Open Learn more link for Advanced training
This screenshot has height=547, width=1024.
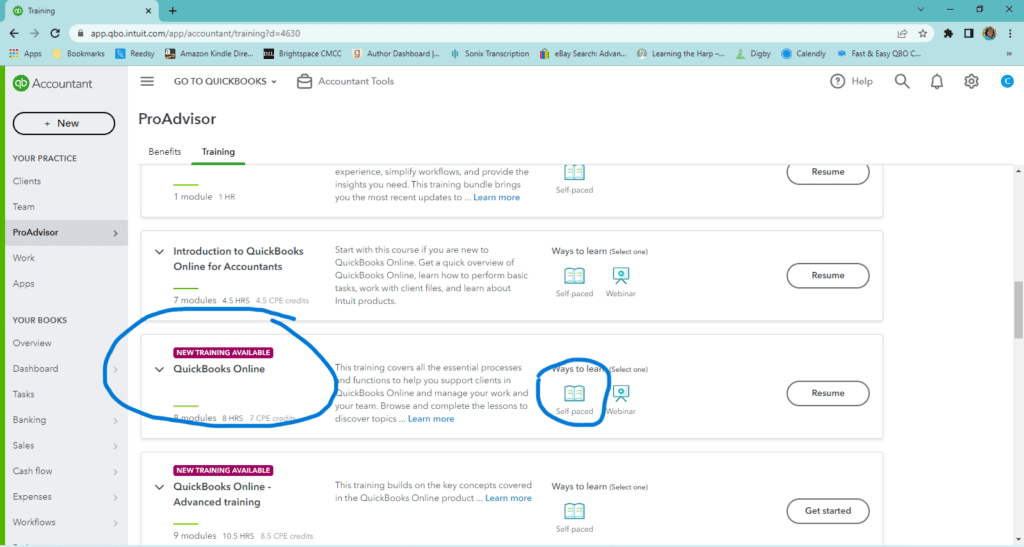pyautogui.click(x=508, y=498)
